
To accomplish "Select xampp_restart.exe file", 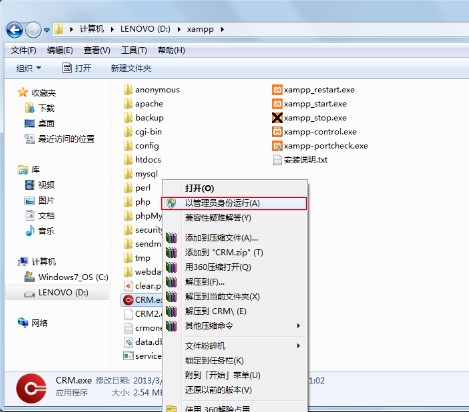I will (313, 90).
